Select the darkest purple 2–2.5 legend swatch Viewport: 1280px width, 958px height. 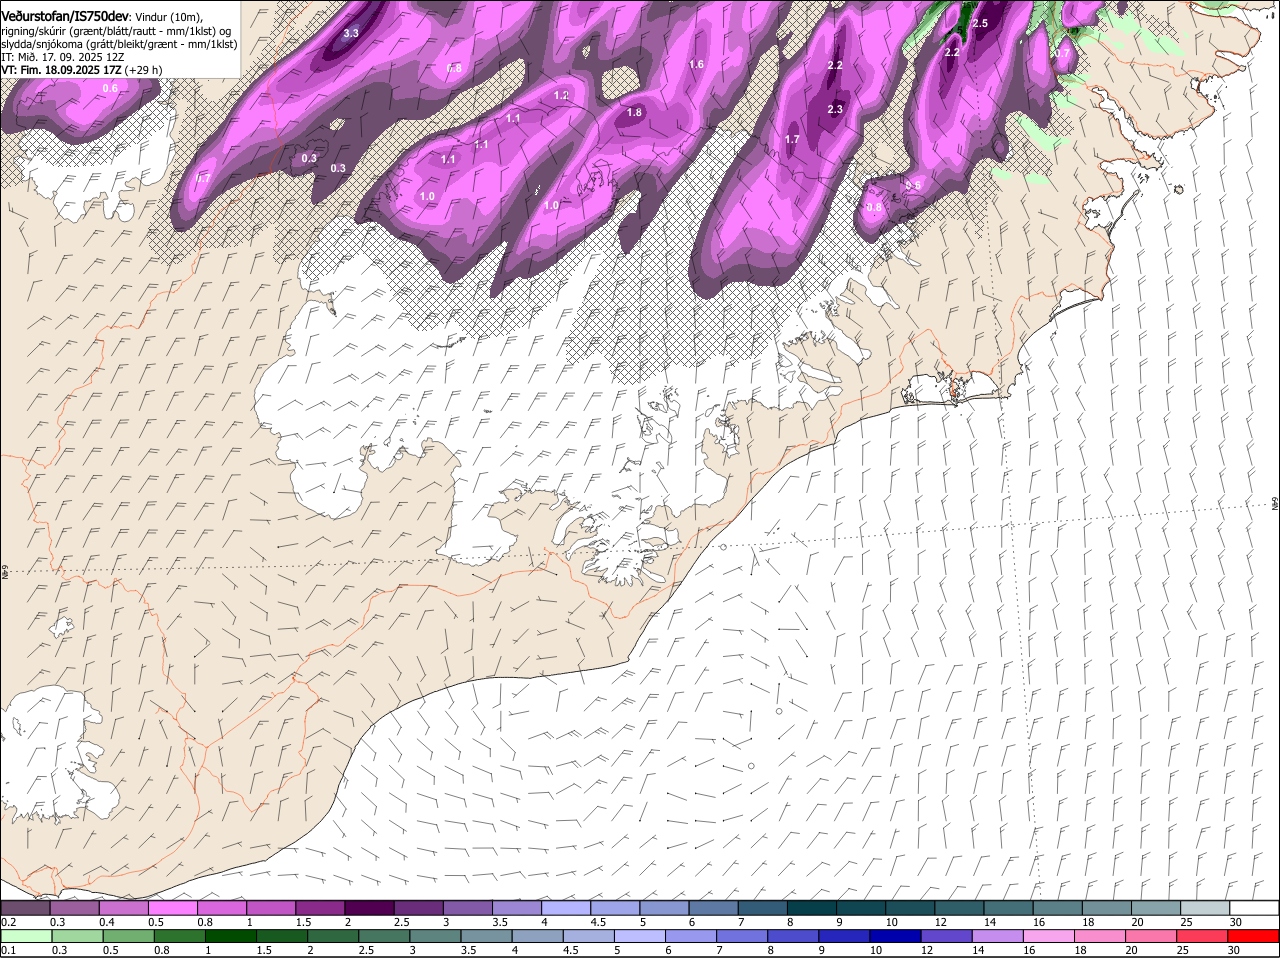pyautogui.click(x=370, y=908)
